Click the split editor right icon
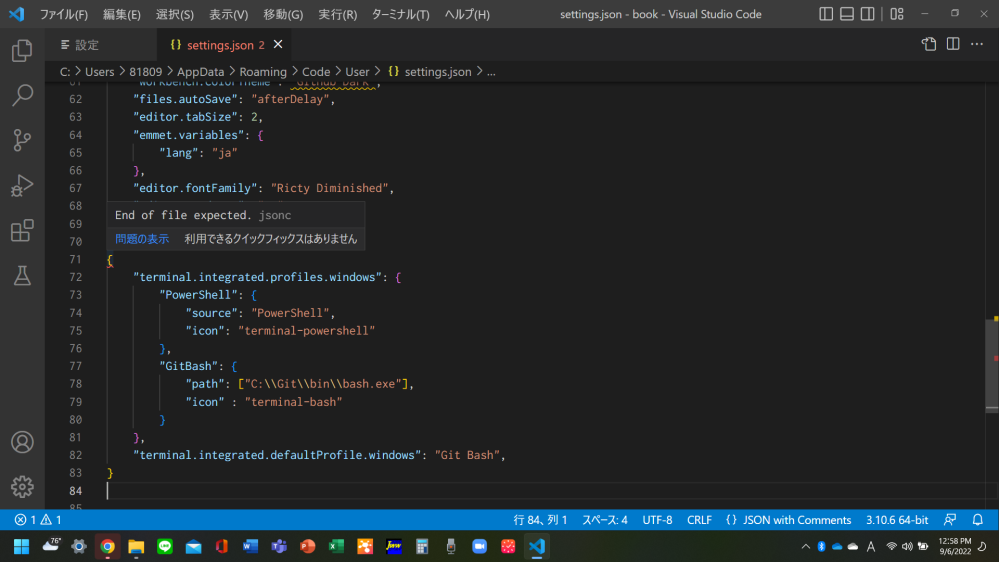 tap(953, 44)
